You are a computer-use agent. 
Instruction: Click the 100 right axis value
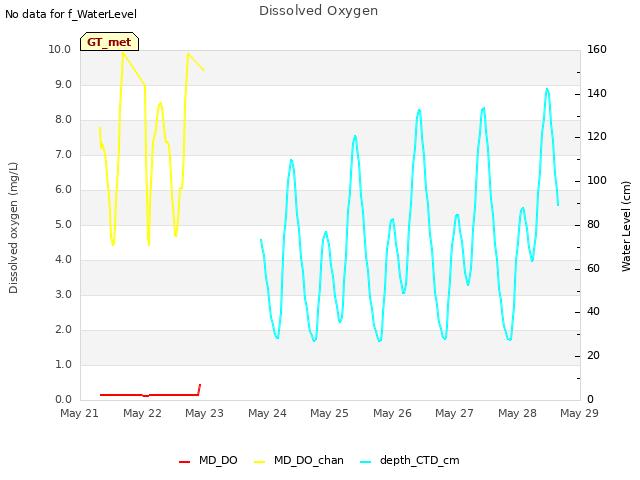(597, 180)
